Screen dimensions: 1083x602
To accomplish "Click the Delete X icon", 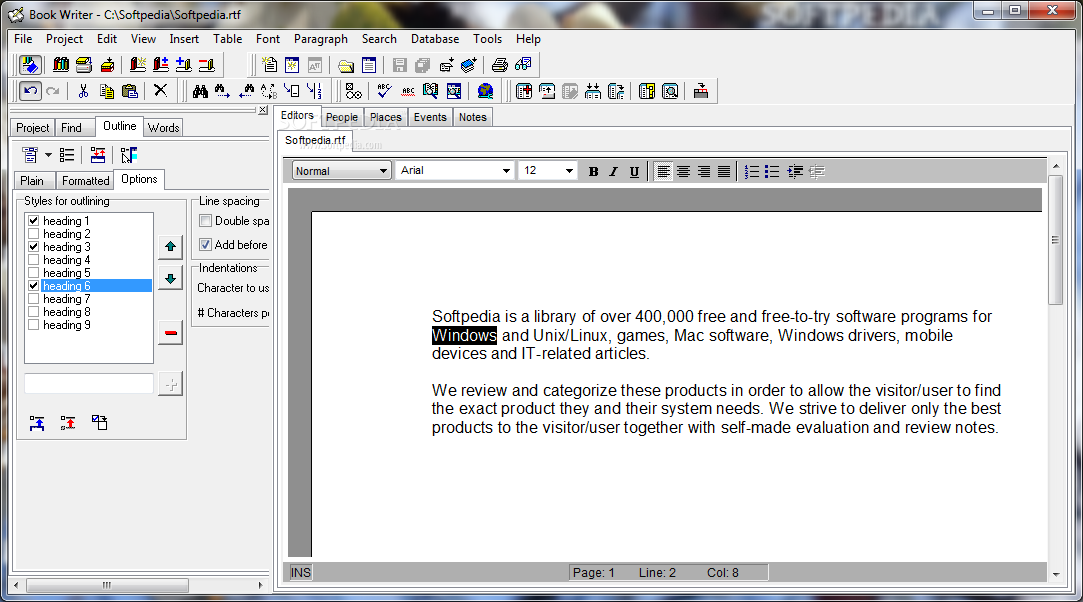I will 160,90.
